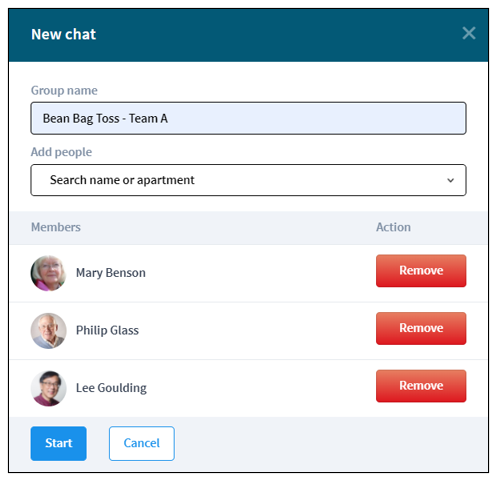Expand the dropdown chevron arrow
The image size is (499, 481).
pyautogui.click(x=450, y=180)
